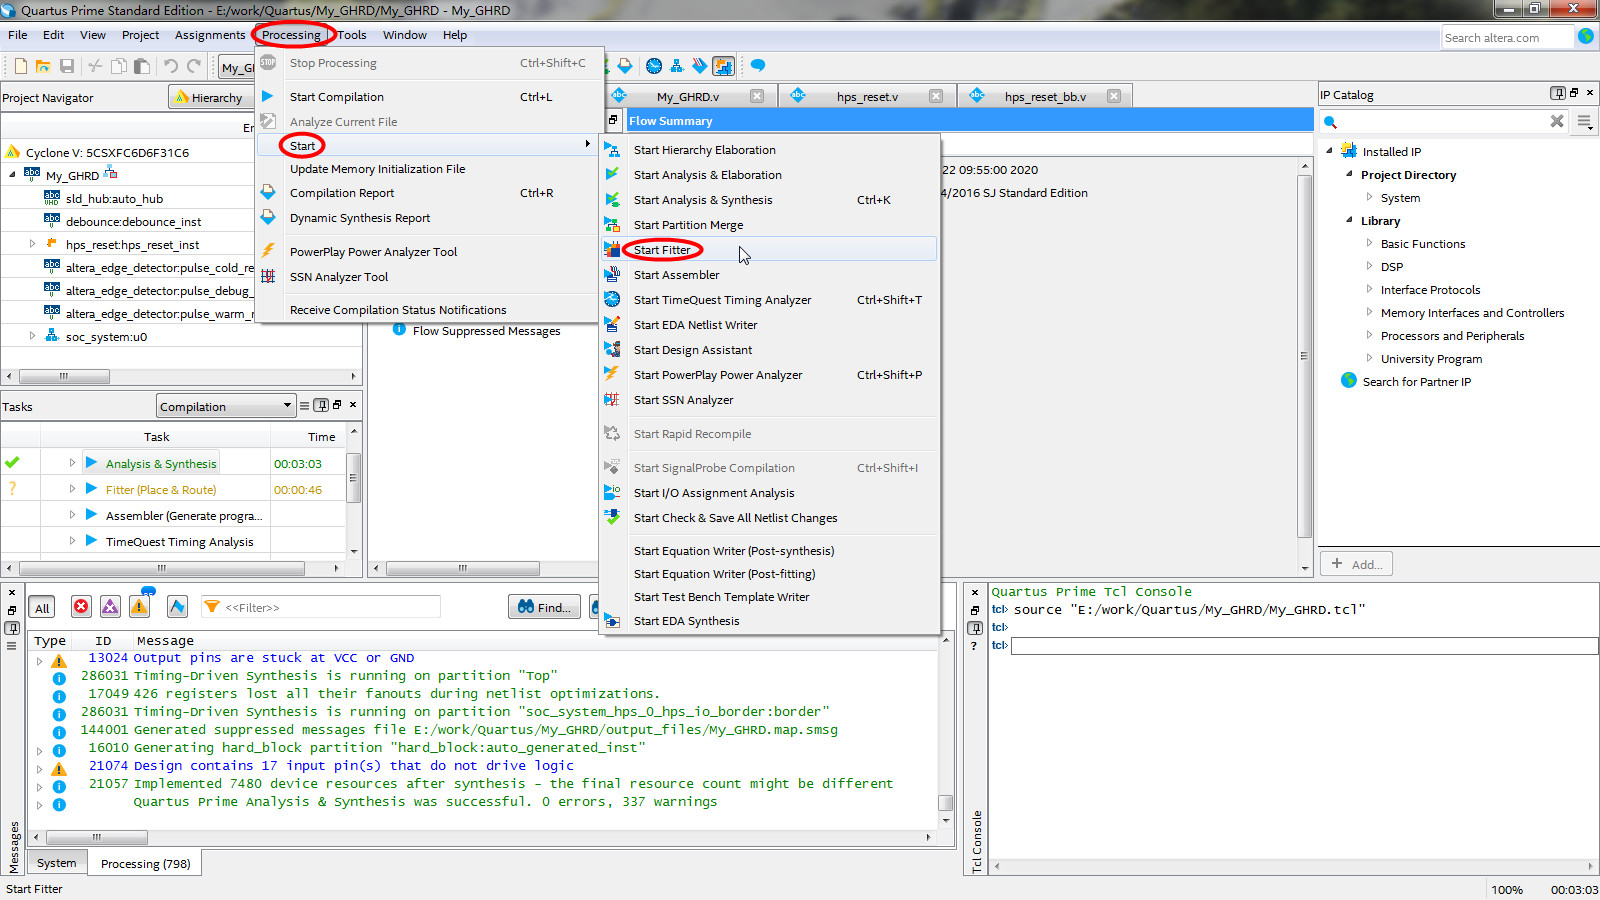Expand Basic Functions in IP Catalog
The height and width of the screenshot is (900, 1600).
1369,243
